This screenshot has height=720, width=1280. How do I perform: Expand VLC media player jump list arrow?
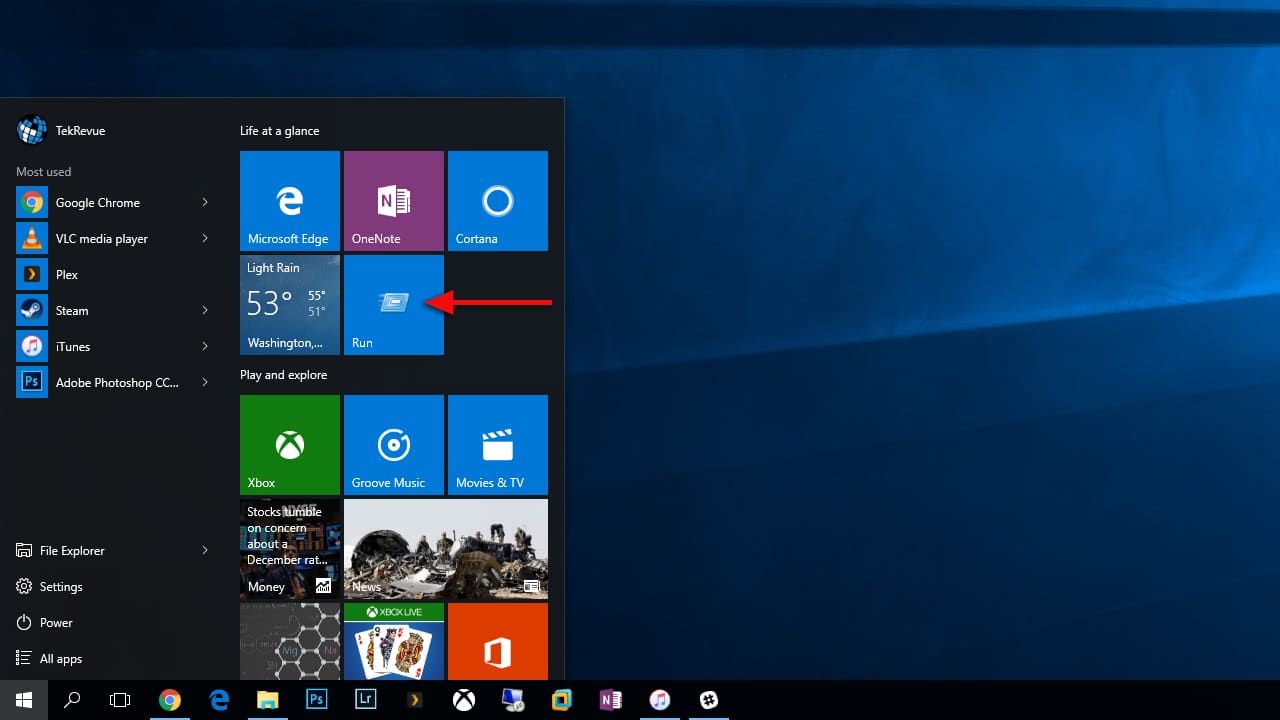[x=205, y=239]
